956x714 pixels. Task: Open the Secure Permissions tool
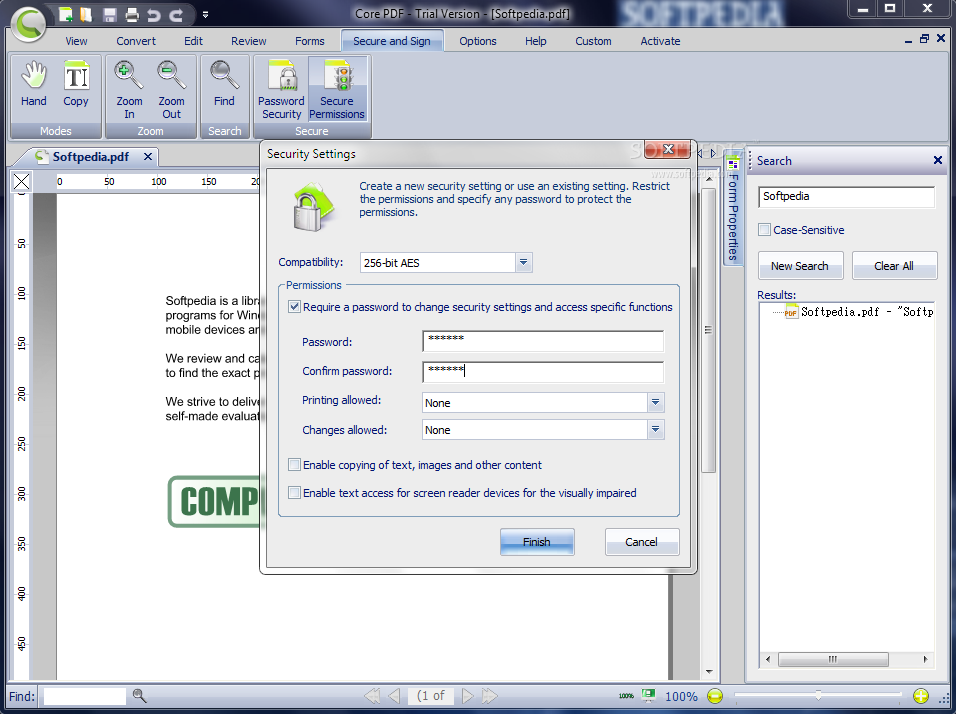337,90
